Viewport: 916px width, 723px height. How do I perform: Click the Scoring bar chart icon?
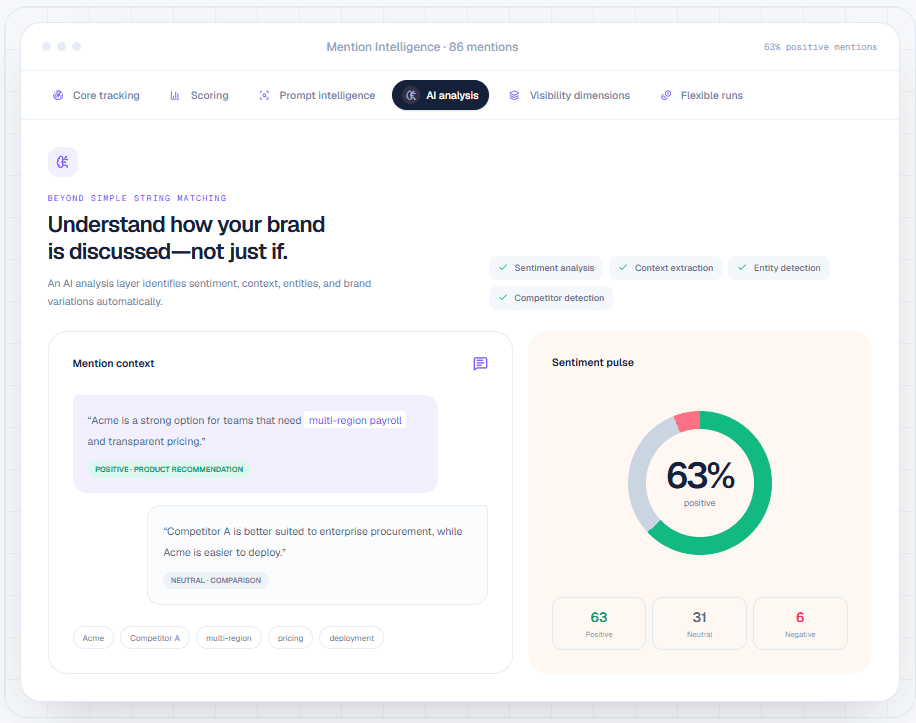[x=175, y=95]
